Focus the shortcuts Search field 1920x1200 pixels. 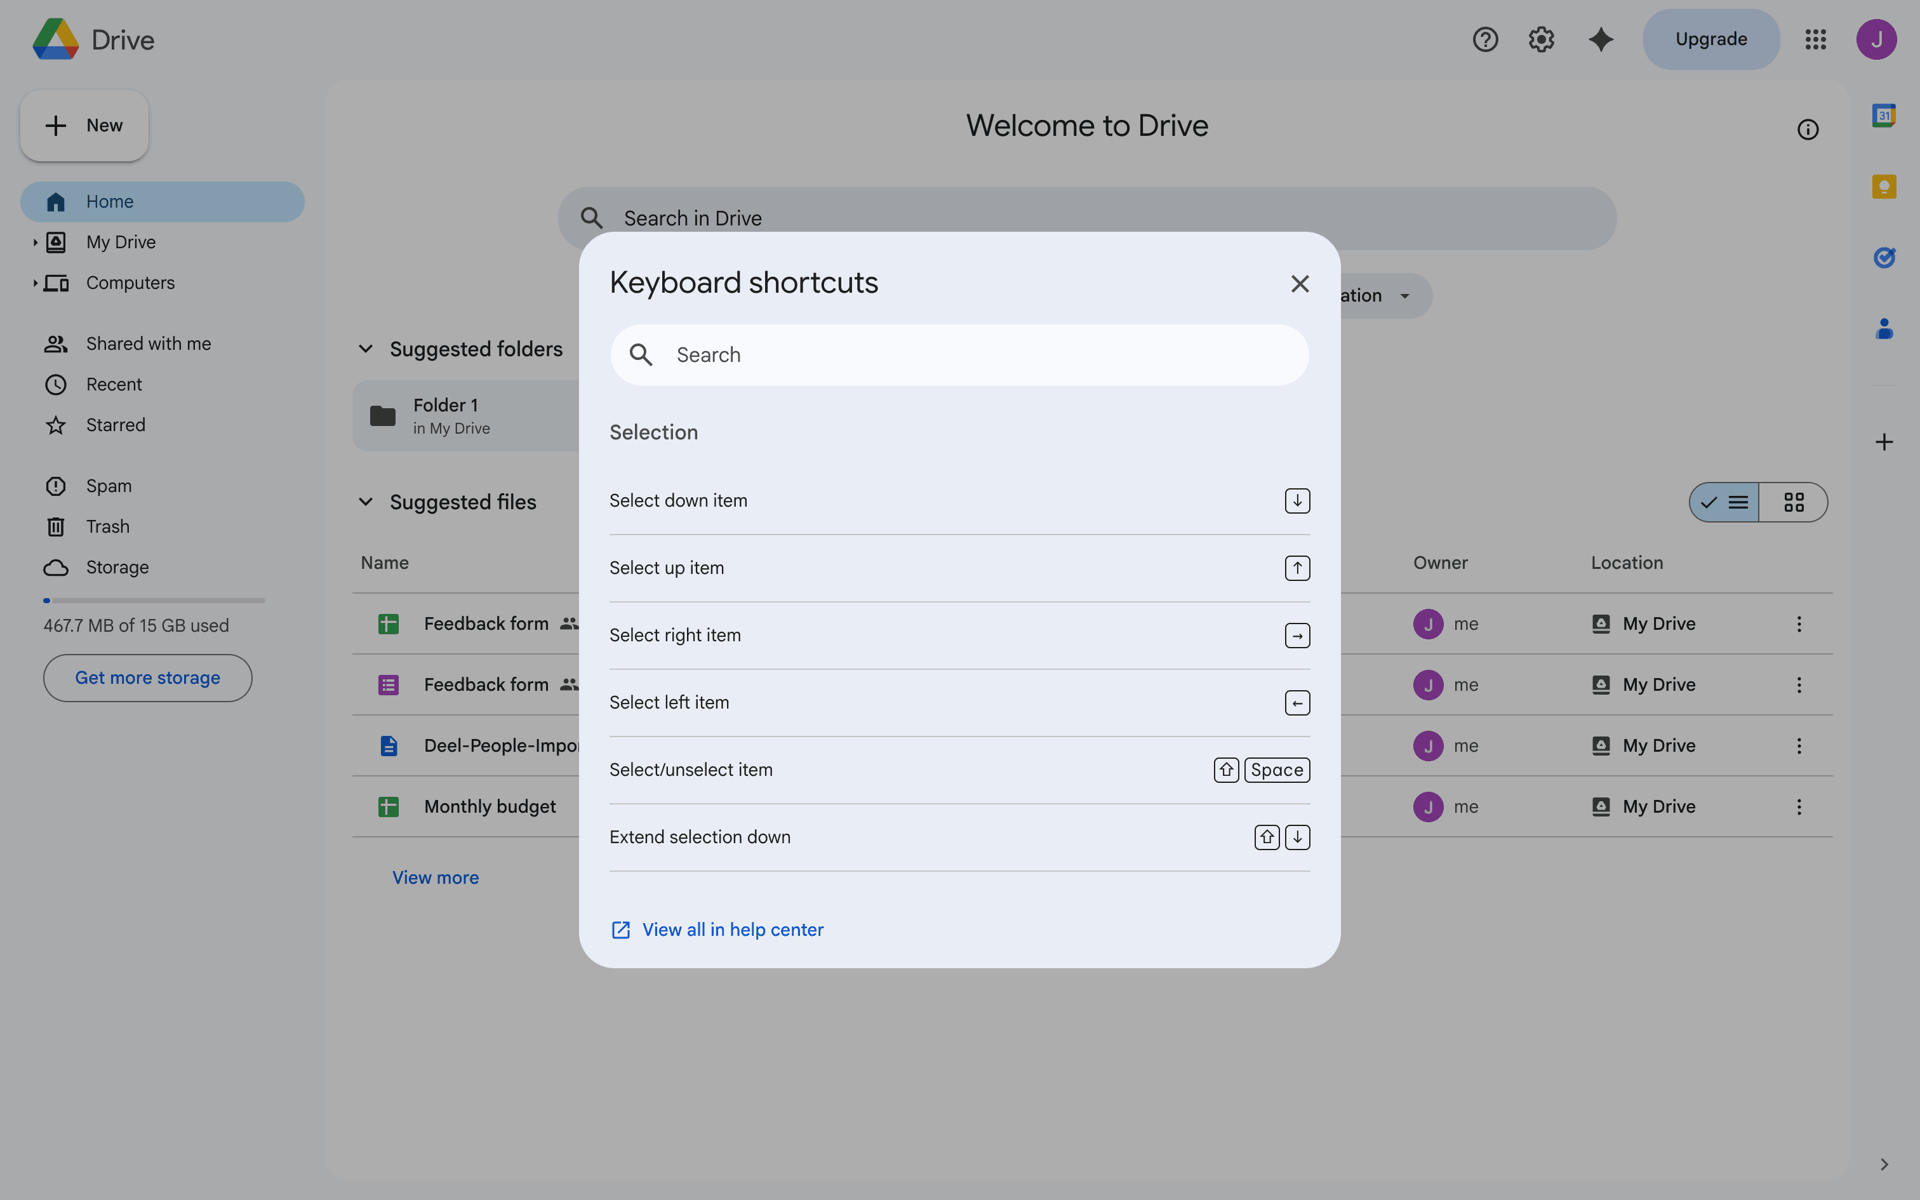click(959, 355)
